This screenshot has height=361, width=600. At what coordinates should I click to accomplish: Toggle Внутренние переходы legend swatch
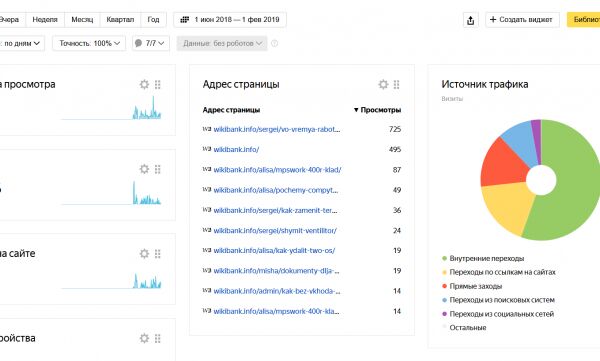(444, 258)
